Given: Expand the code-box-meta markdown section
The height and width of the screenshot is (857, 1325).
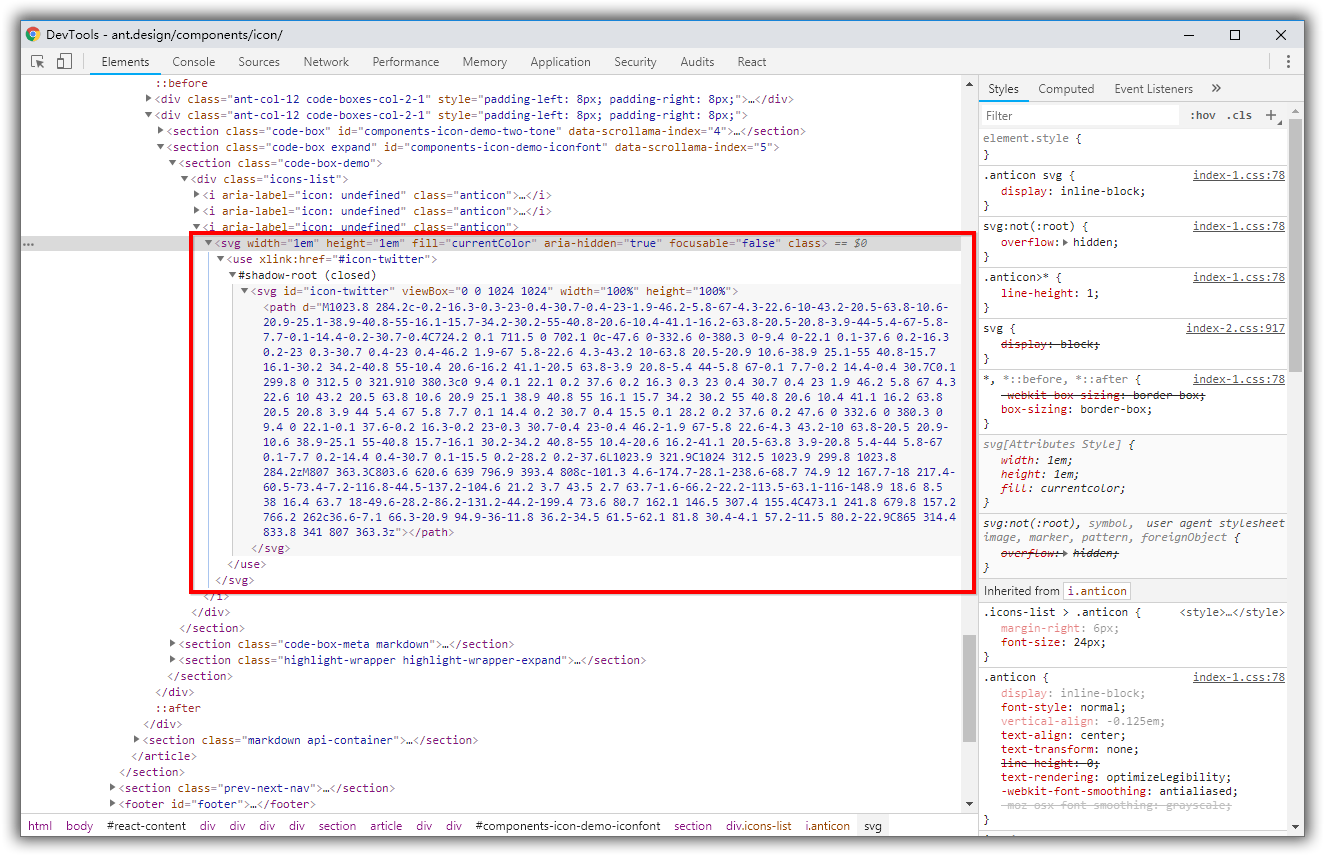Looking at the screenshot, I should coord(172,643).
